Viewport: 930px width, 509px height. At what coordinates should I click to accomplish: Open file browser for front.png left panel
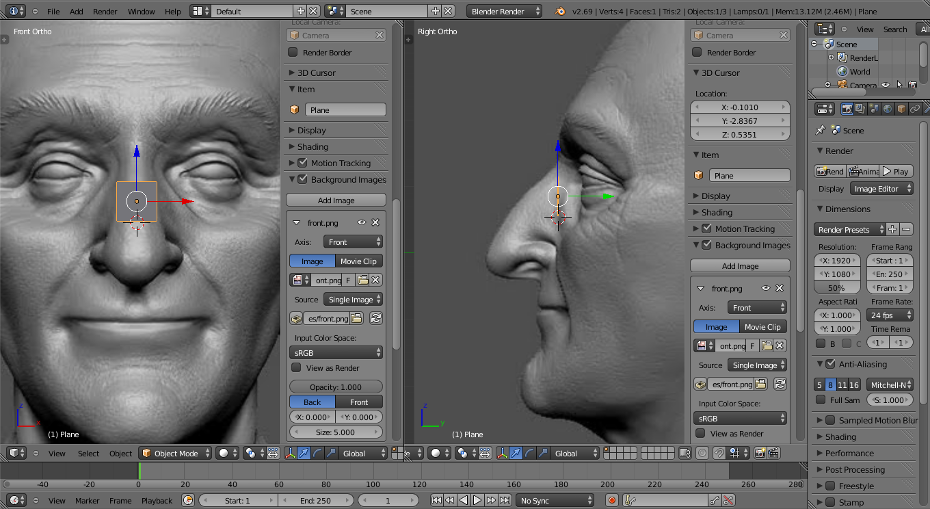pos(356,319)
